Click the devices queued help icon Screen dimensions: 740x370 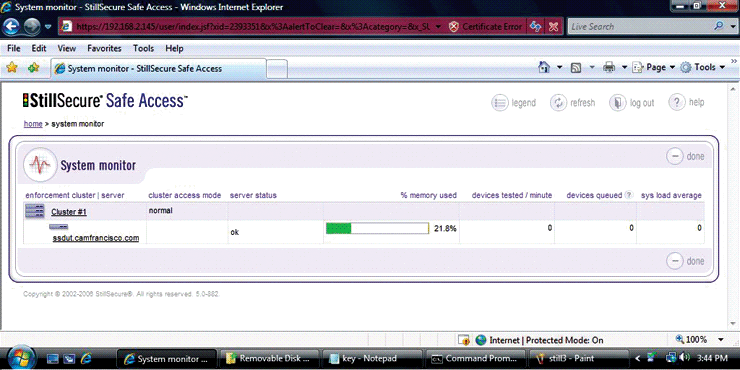tap(629, 195)
